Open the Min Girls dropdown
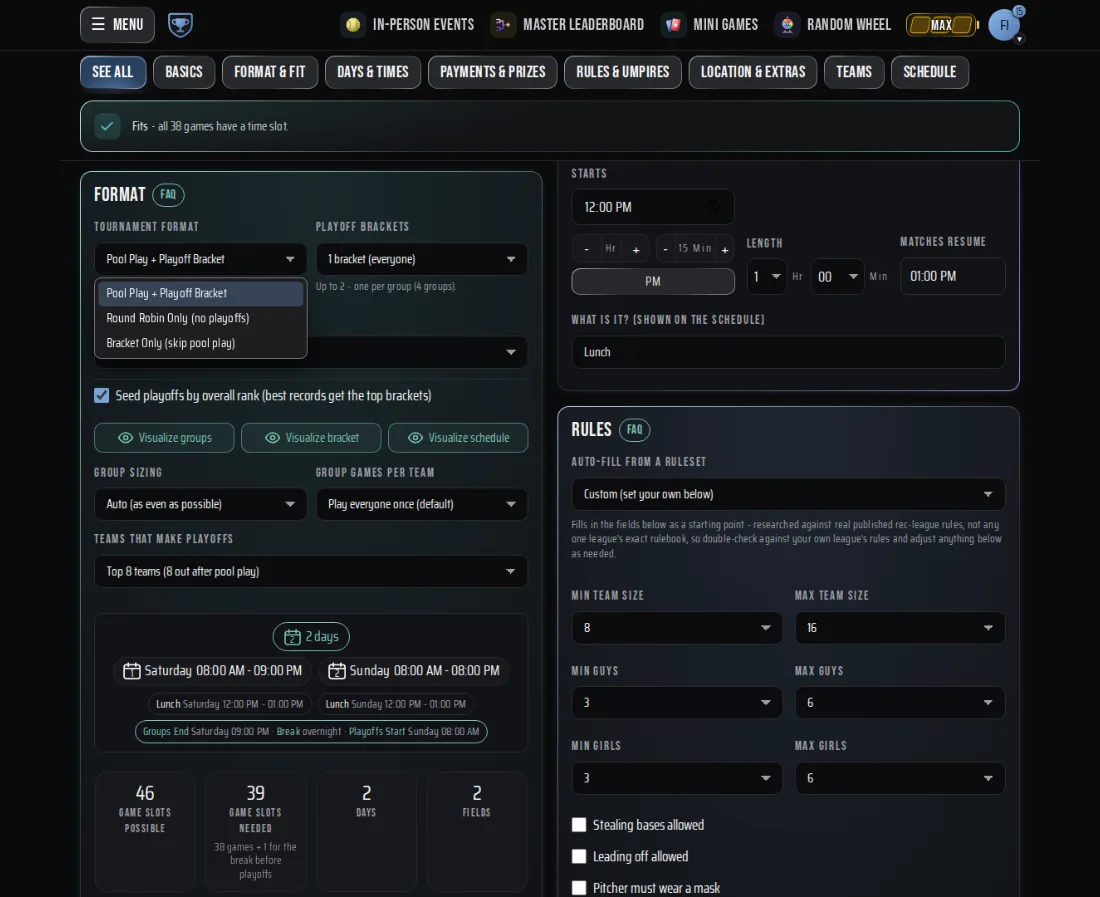 point(677,778)
